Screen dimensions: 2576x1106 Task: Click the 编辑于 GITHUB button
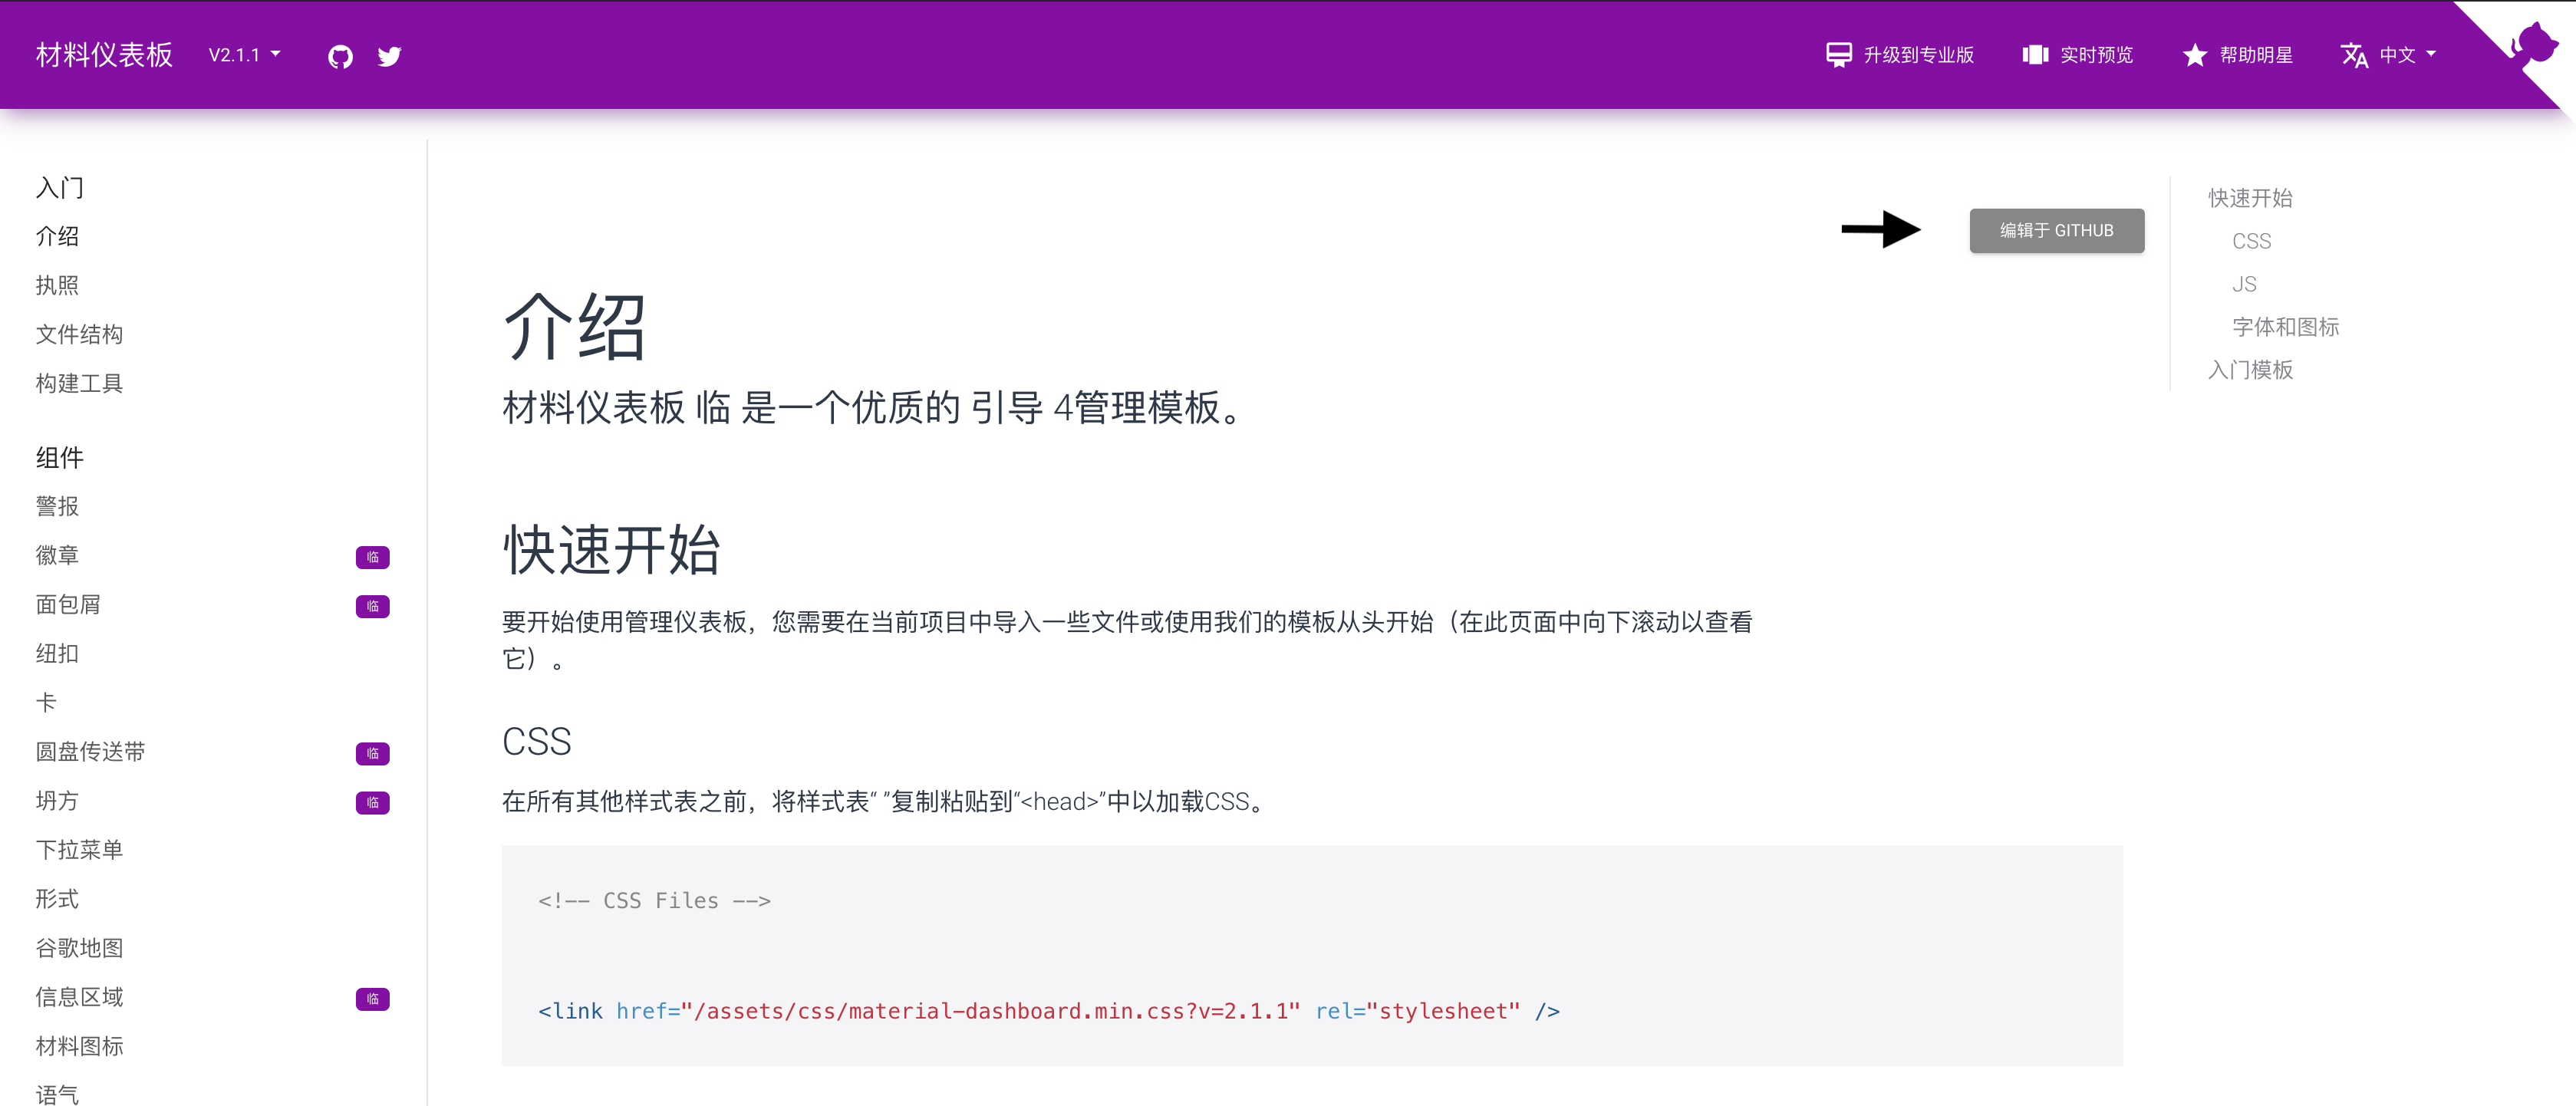(x=2056, y=230)
